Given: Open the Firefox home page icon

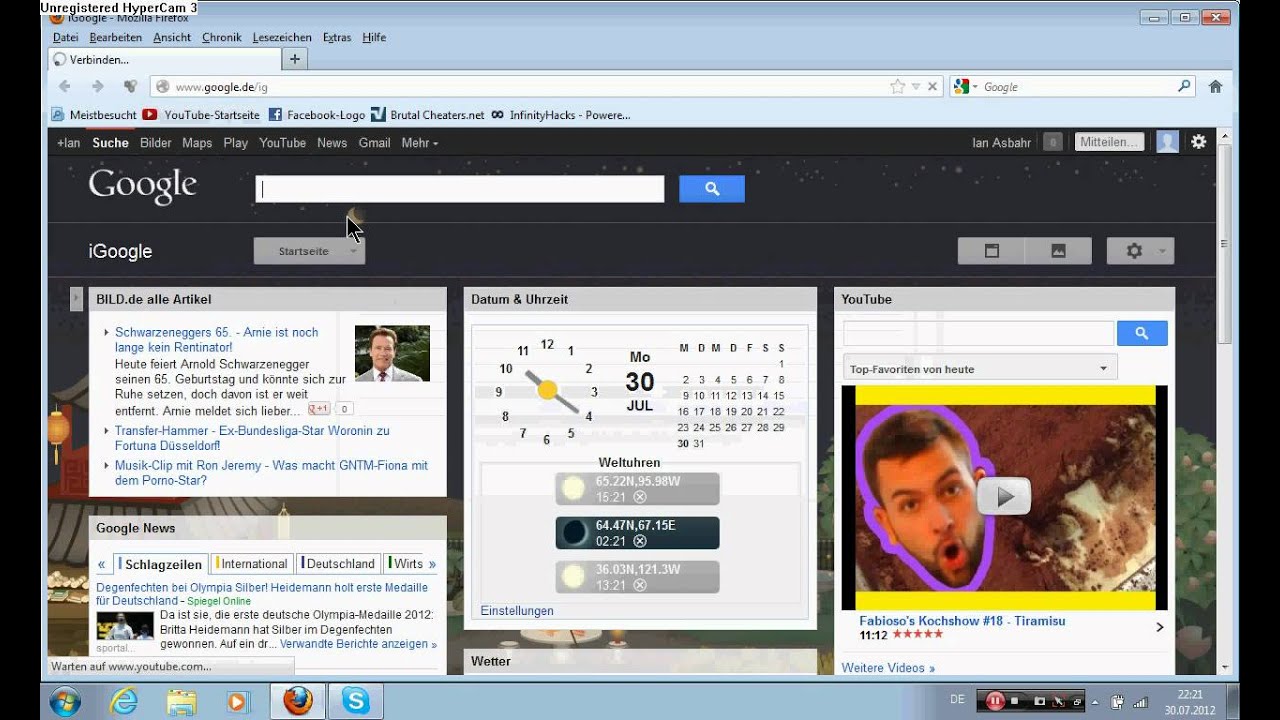Looking at the screenshot, I should tap(1216, 87).
